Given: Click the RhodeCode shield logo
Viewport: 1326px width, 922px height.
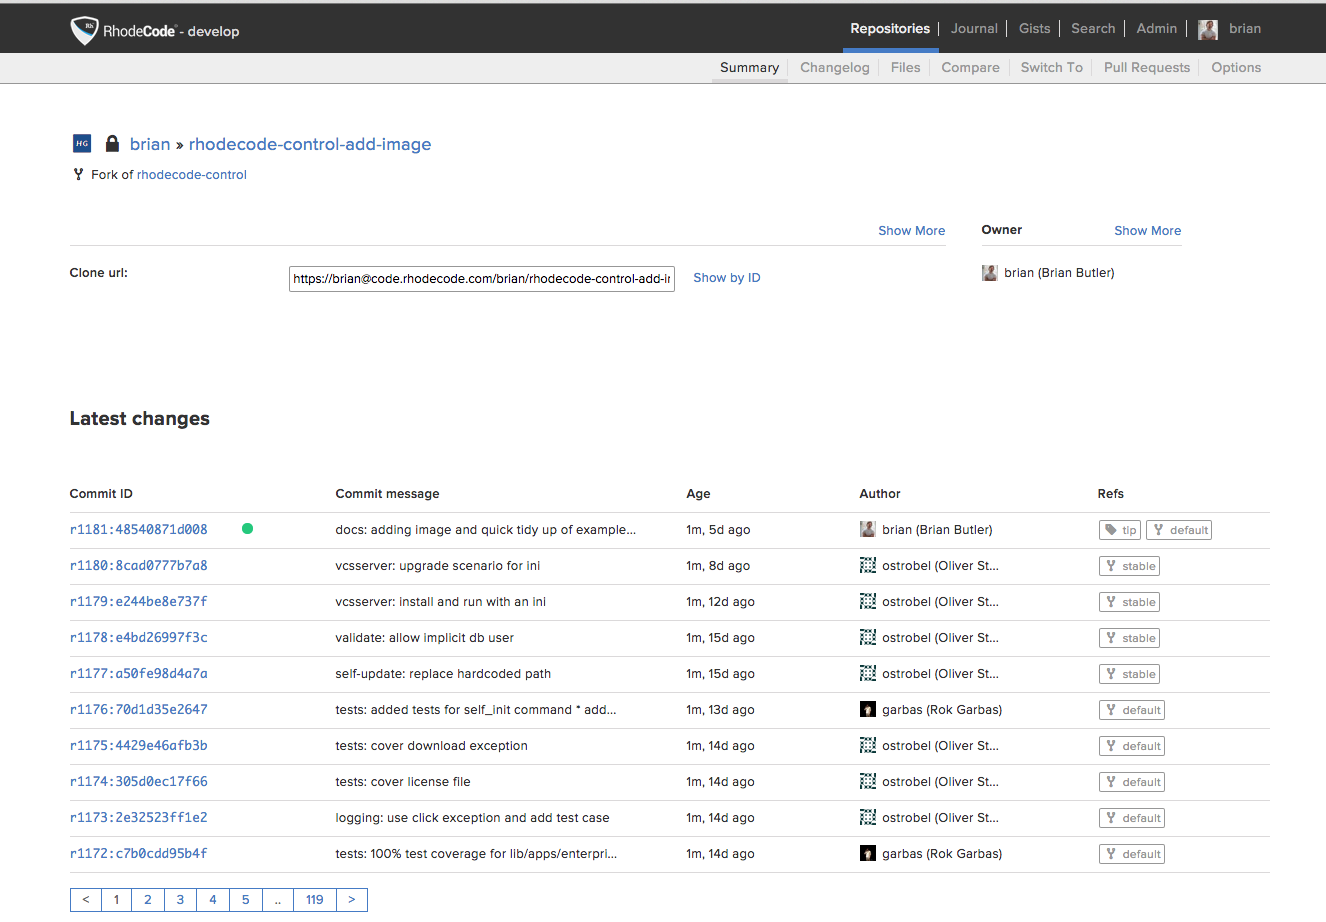Looking at the screenshot, I should click(84, 30).
